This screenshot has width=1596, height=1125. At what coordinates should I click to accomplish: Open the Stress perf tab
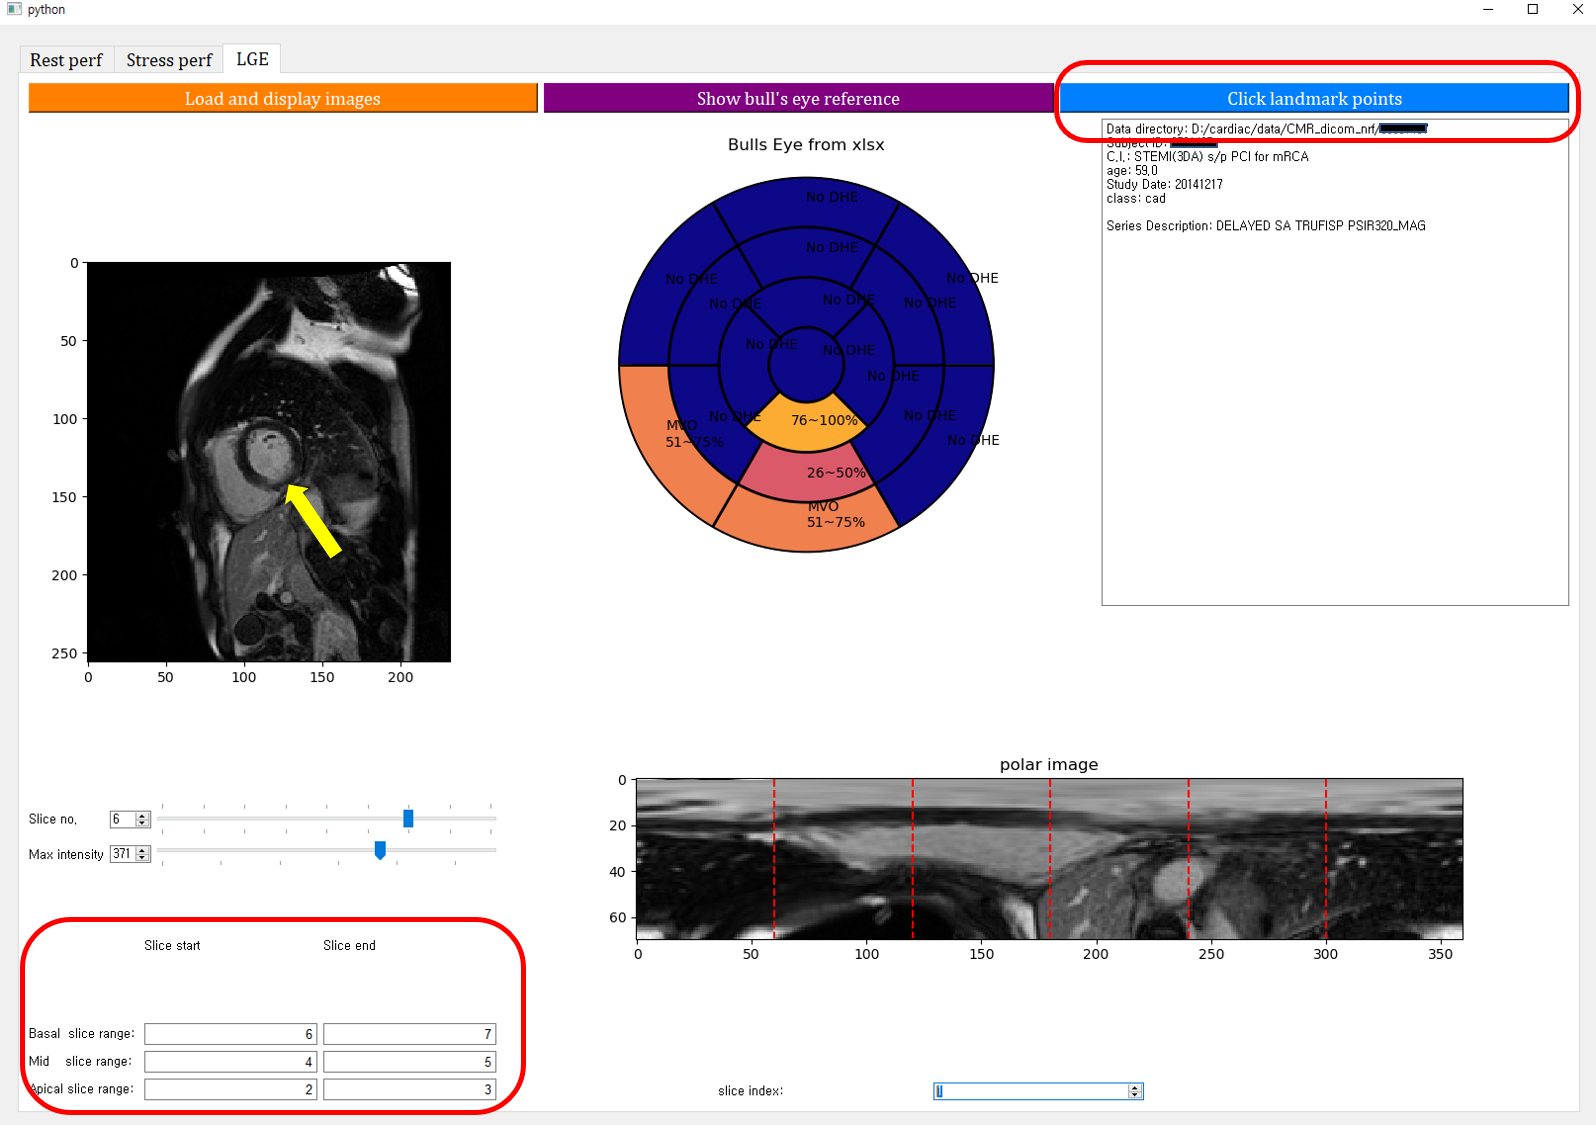[169, 60]
